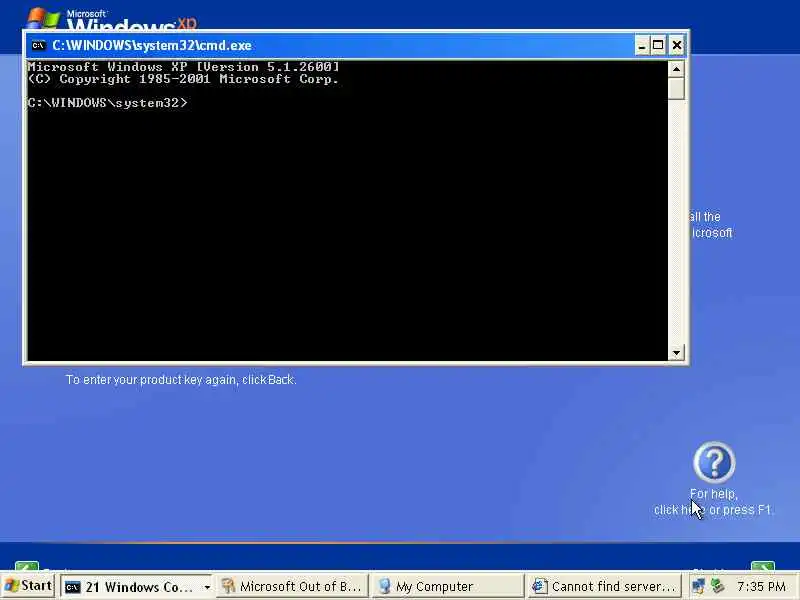Click the first network system tray icon
This screenshot has height=600, width=800.
point(698,586)
